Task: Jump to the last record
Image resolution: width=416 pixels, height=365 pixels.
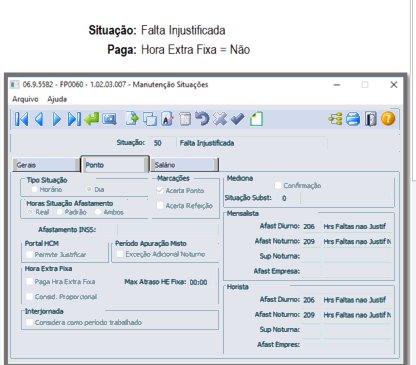Action: 74,119
